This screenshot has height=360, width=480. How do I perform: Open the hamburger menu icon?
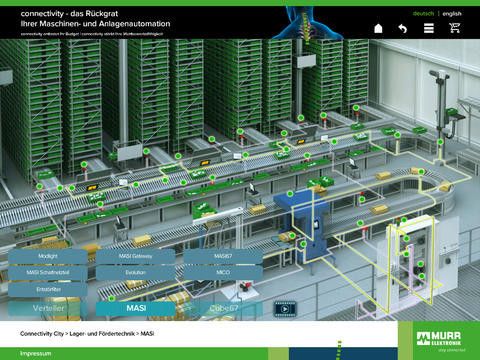pos(429,28)
